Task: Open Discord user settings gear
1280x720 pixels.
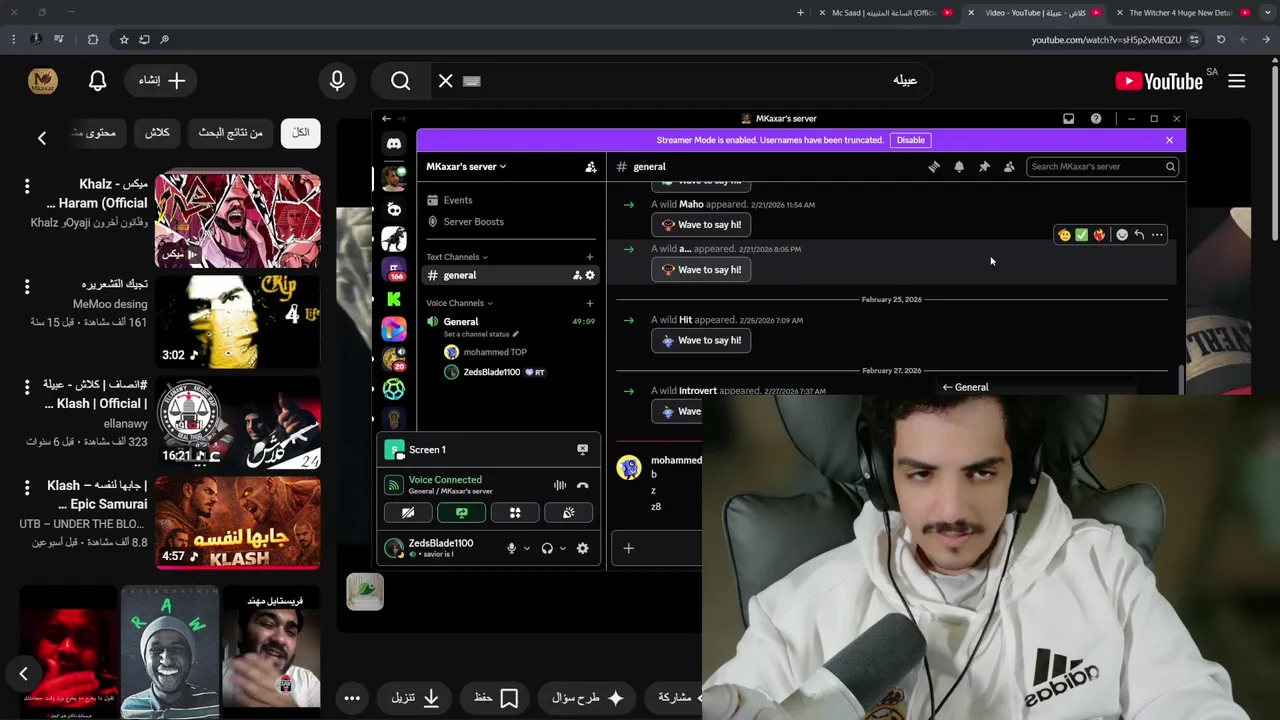Action: point(583,548)
